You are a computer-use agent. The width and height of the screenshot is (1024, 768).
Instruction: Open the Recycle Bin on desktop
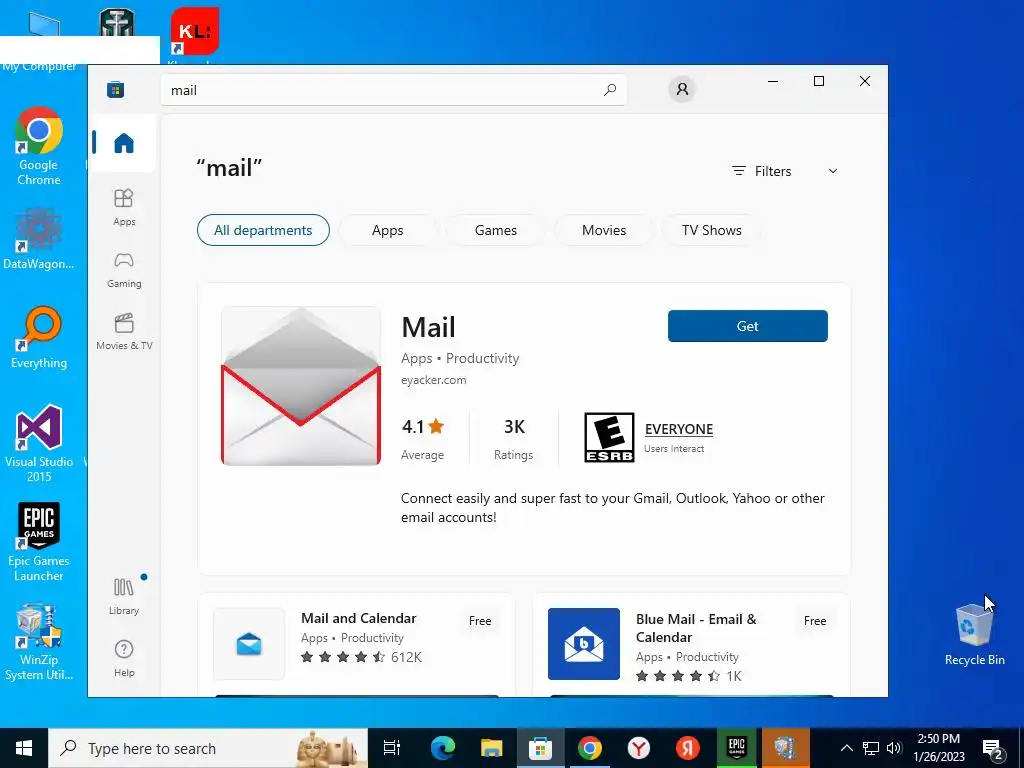pos(974,634)
